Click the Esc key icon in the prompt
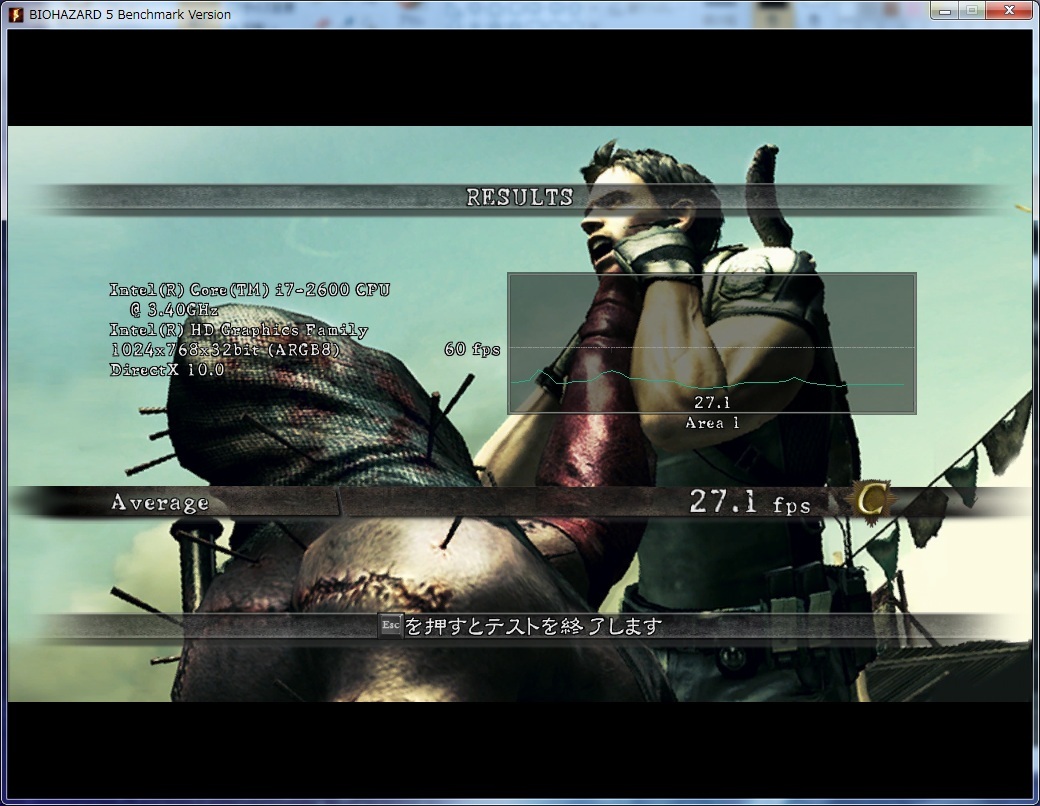This screenshot has width=1040, height=806. point(391,626)
